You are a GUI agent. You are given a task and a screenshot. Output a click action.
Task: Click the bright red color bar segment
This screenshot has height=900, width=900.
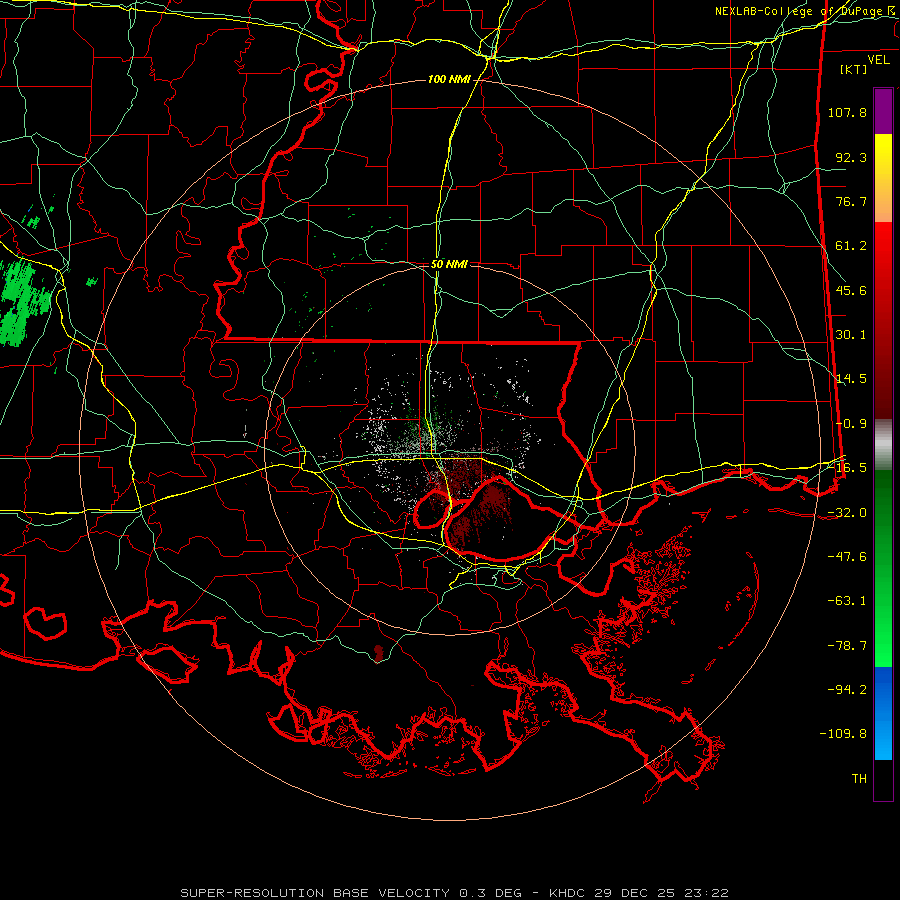pos(883,253)
